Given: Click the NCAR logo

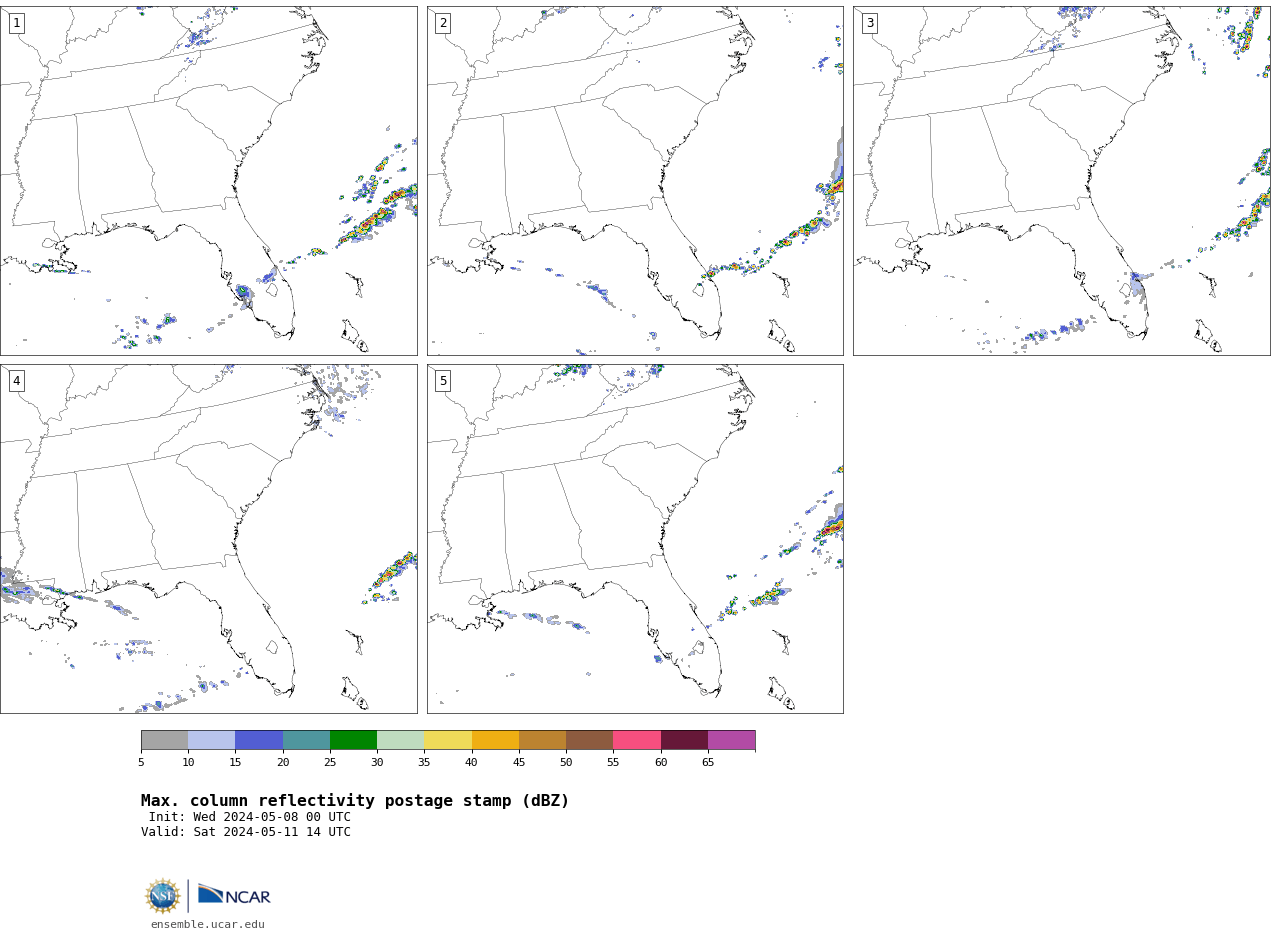Looking at the screenshot, I should (234, 895).
